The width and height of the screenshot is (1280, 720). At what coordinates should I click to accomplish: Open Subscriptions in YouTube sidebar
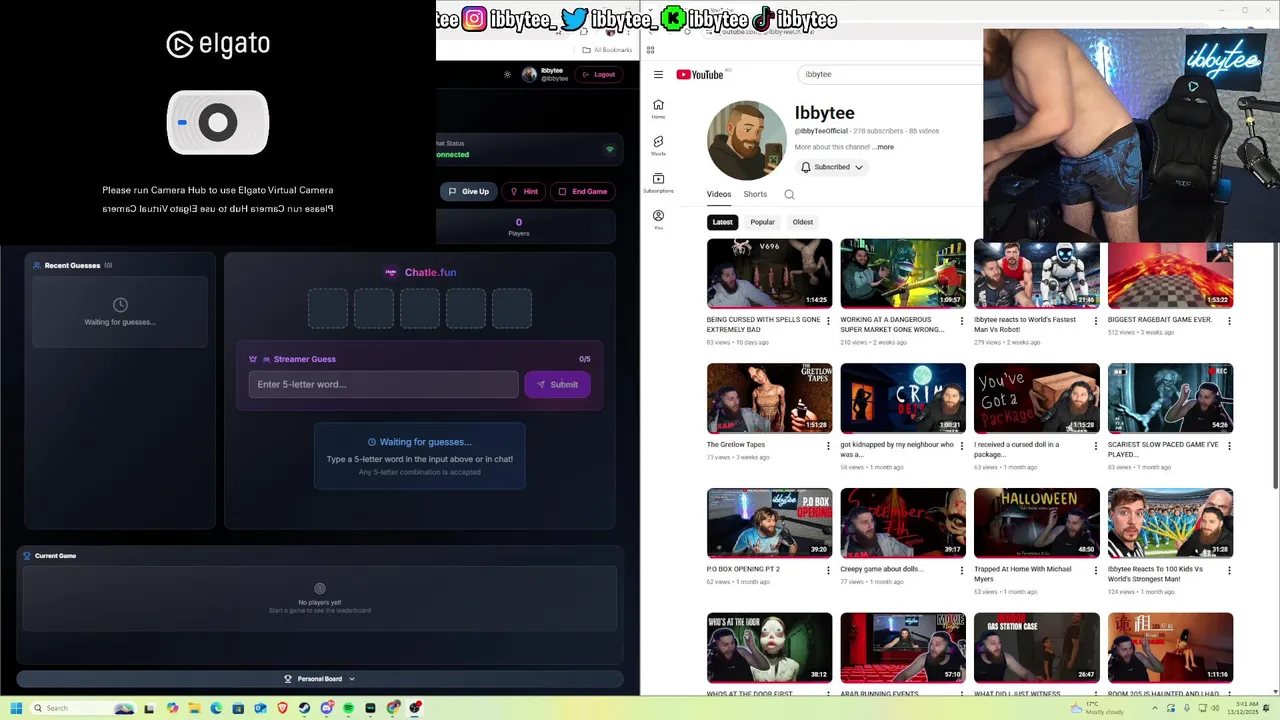coord(658,183)
